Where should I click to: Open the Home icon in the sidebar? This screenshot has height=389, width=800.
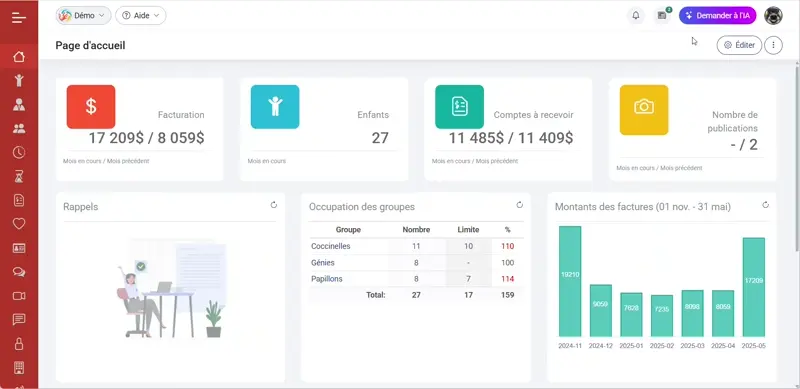pyautogui.click(x=19, y=57)
